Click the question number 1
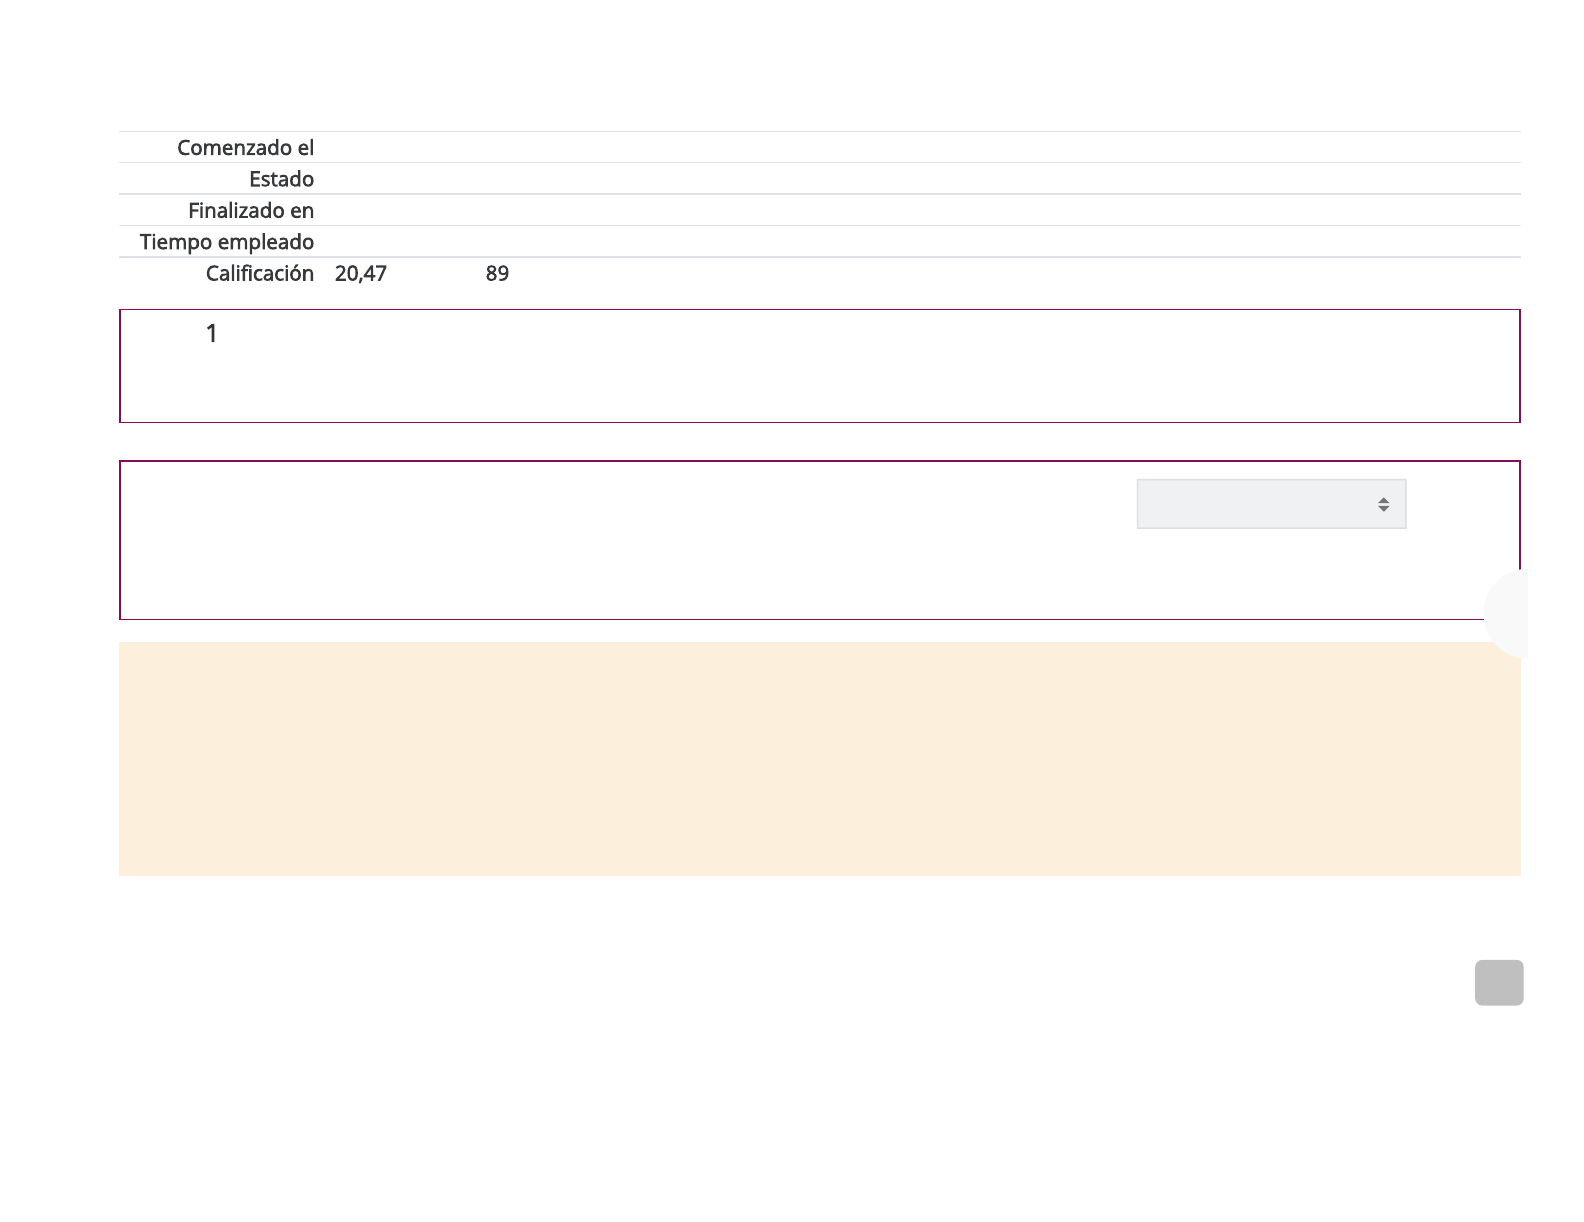This screenshot has height=1222, width=1584. click(x=211, y=334)
